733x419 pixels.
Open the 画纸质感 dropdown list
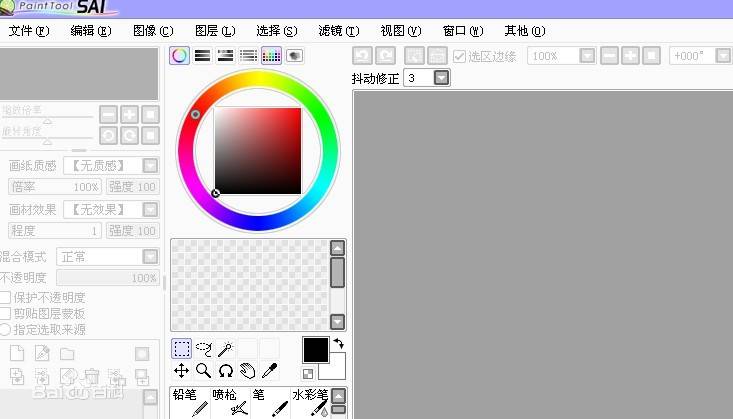(150, 165)
